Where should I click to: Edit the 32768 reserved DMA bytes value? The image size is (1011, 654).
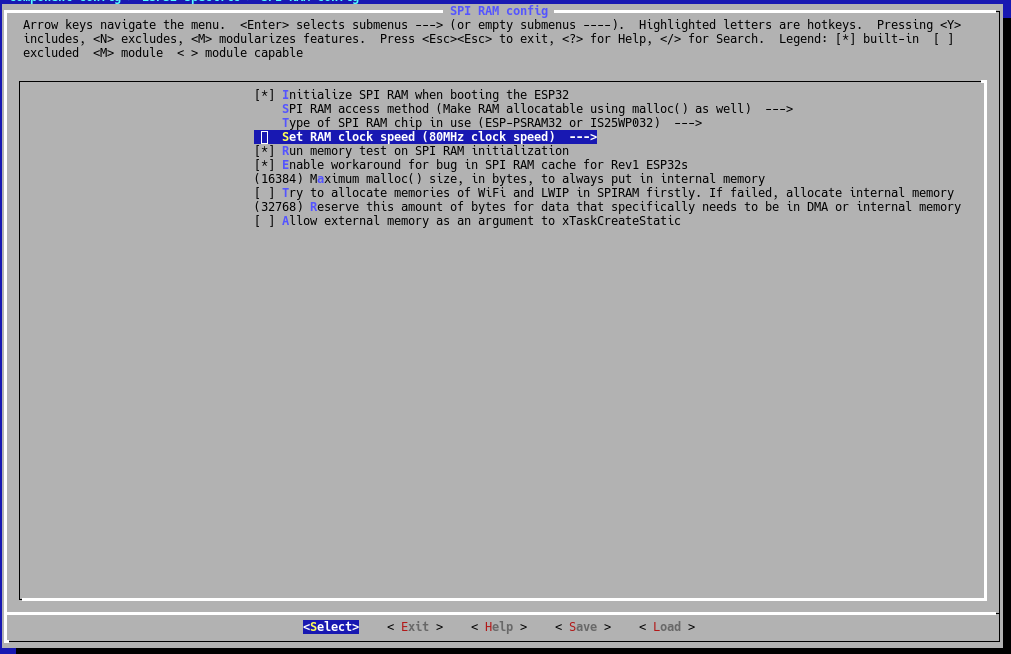coord(279,207)
